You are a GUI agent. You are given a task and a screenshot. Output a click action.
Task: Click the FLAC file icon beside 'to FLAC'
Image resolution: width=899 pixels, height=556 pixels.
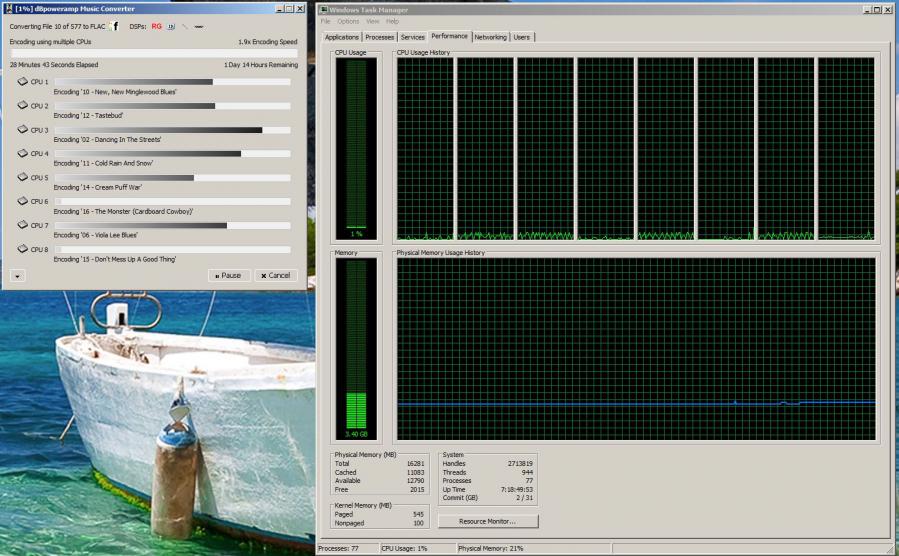115,26
